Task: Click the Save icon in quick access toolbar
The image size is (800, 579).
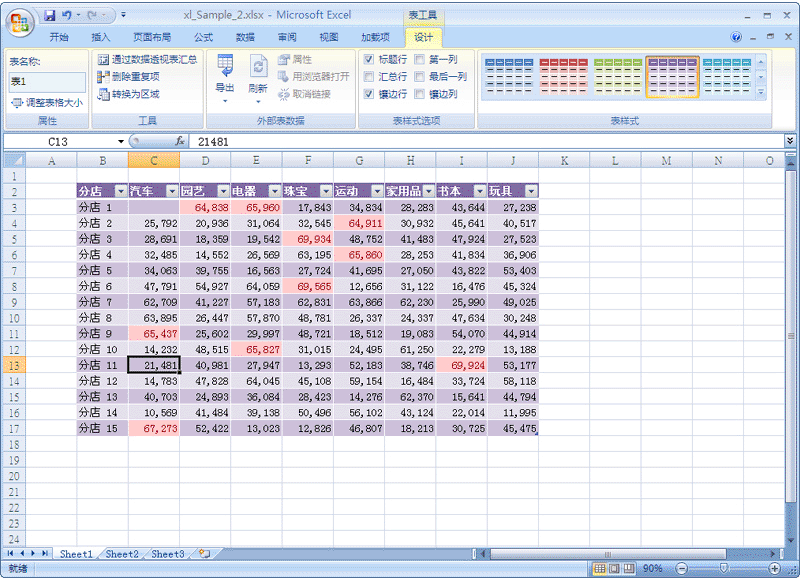Action: pos(49,16)
